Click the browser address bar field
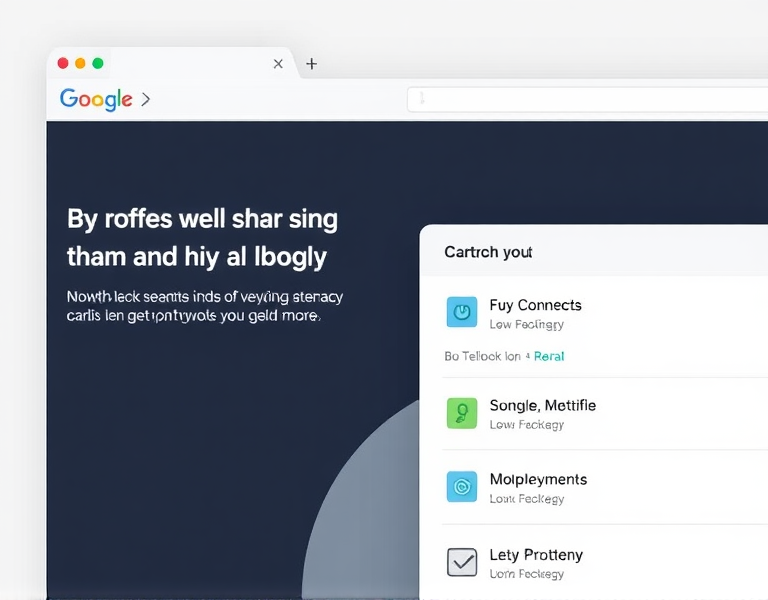 point(587,99)
